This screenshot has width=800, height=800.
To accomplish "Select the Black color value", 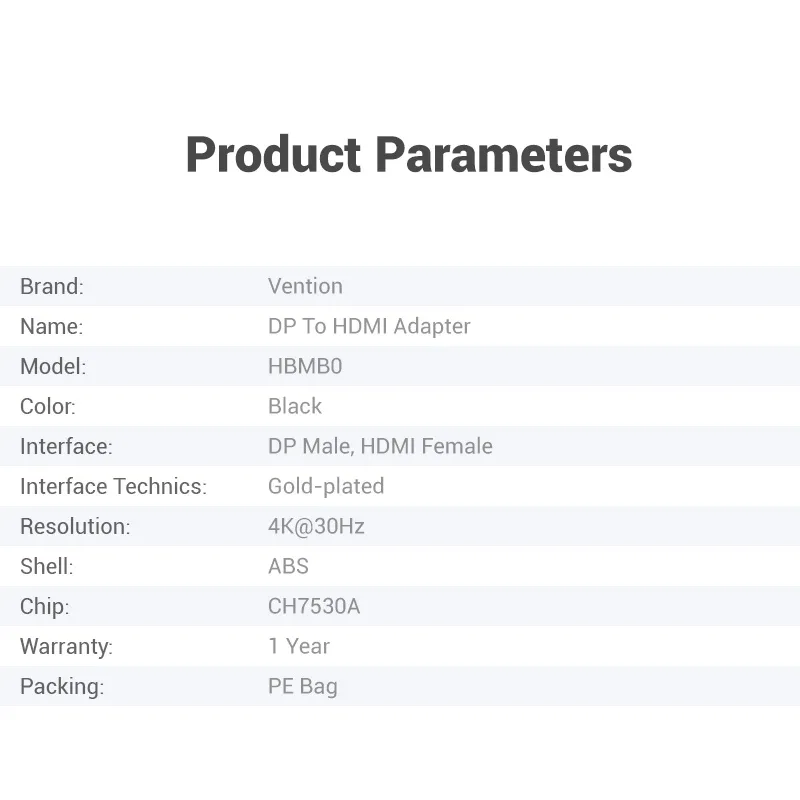I will pyautogui.click(x=295, y=406).
